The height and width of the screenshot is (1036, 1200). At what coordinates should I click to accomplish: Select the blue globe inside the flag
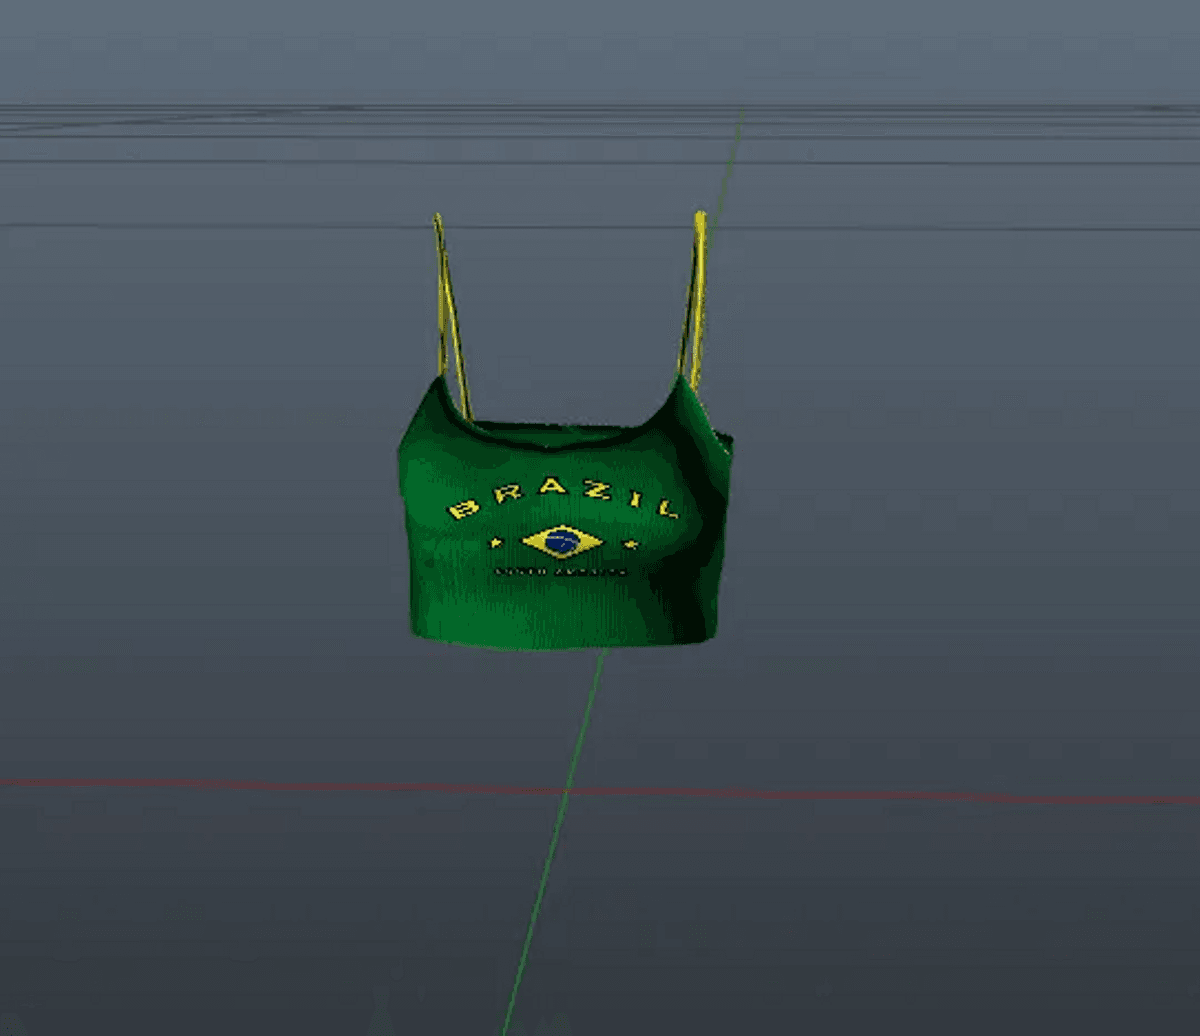(562, 542)
